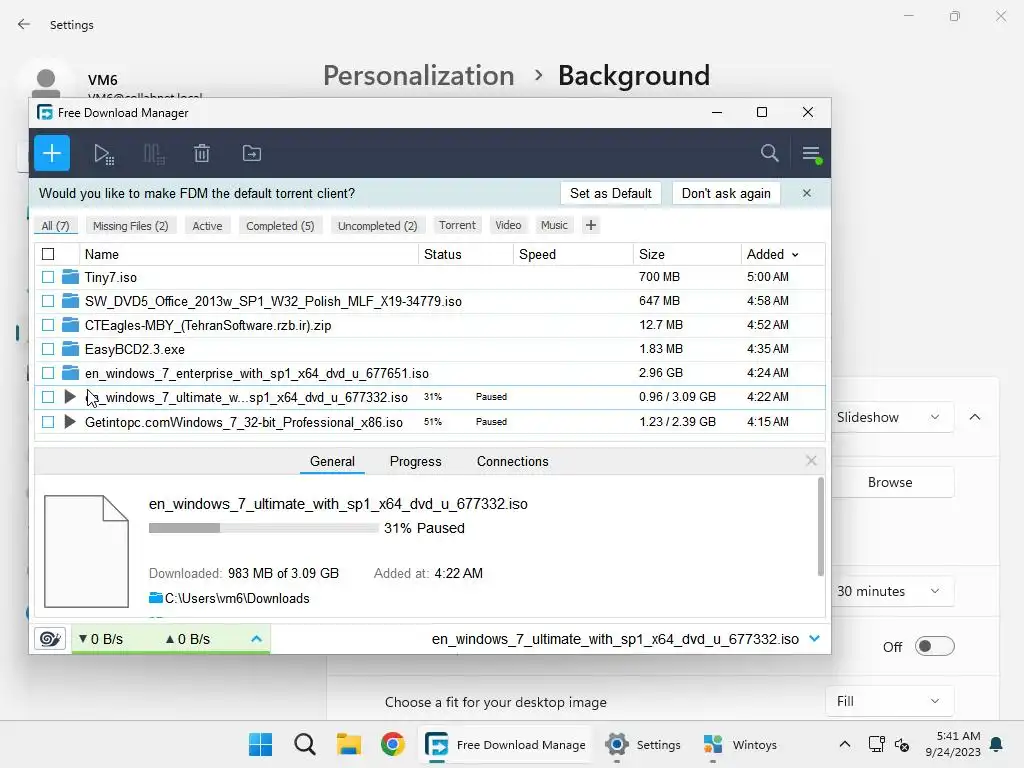This screenshot has height=768, width=1024.
Task: Toggle the Off switch in Settings
Action: point(935,647)
